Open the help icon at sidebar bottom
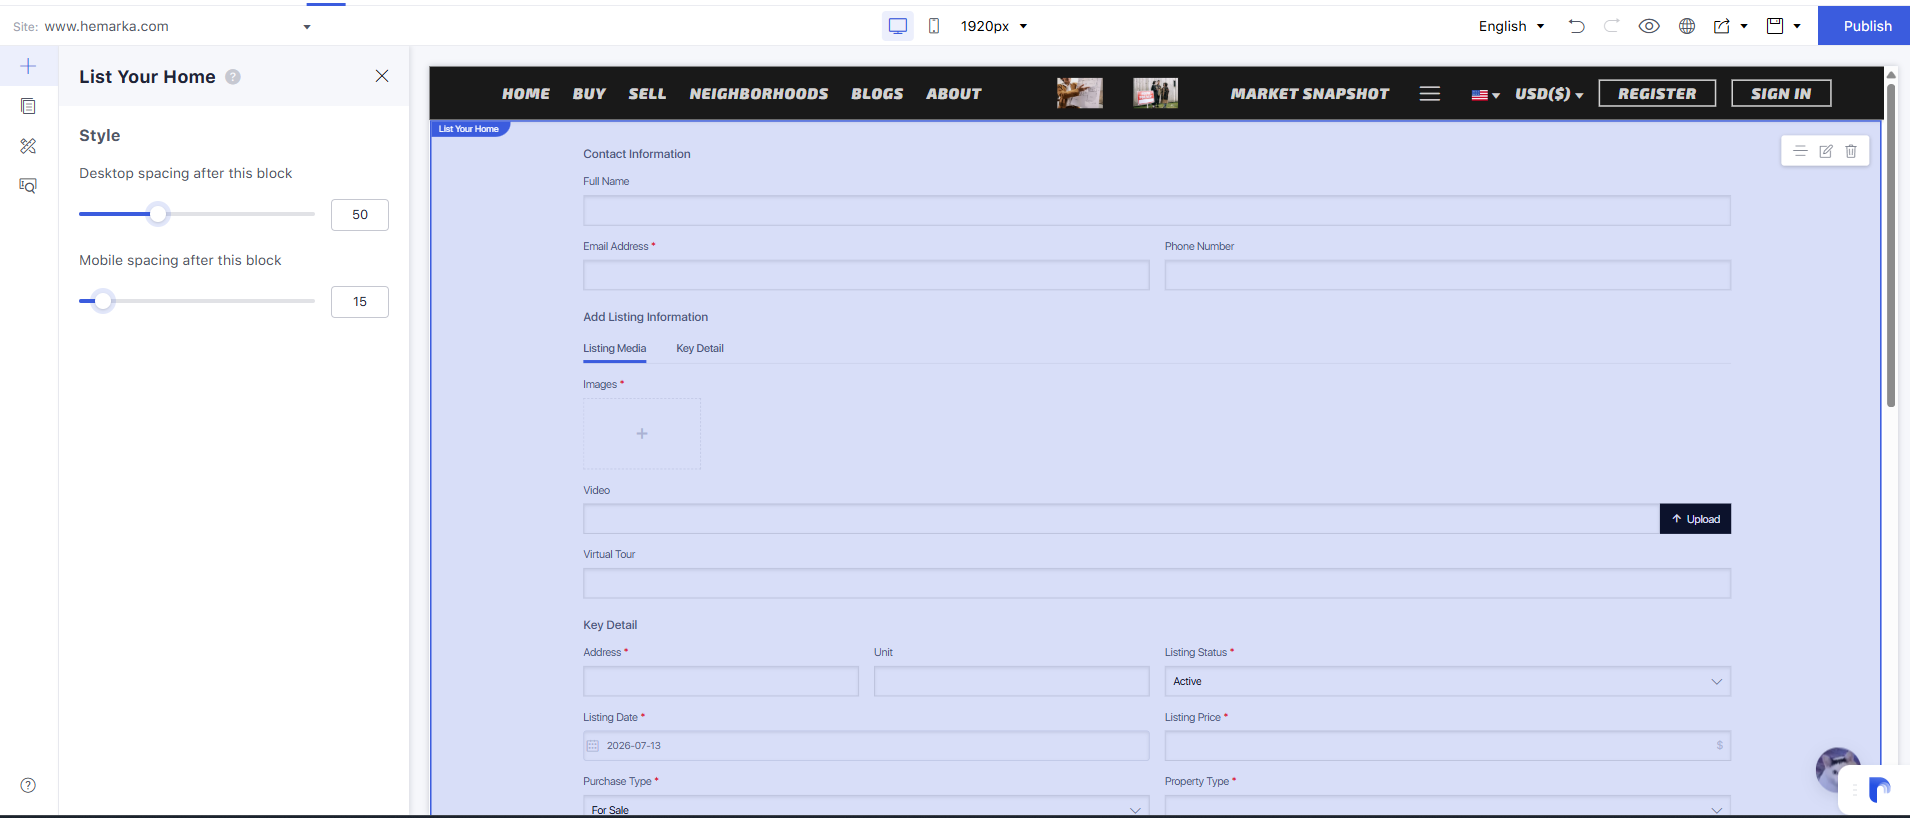 point(28,785)
